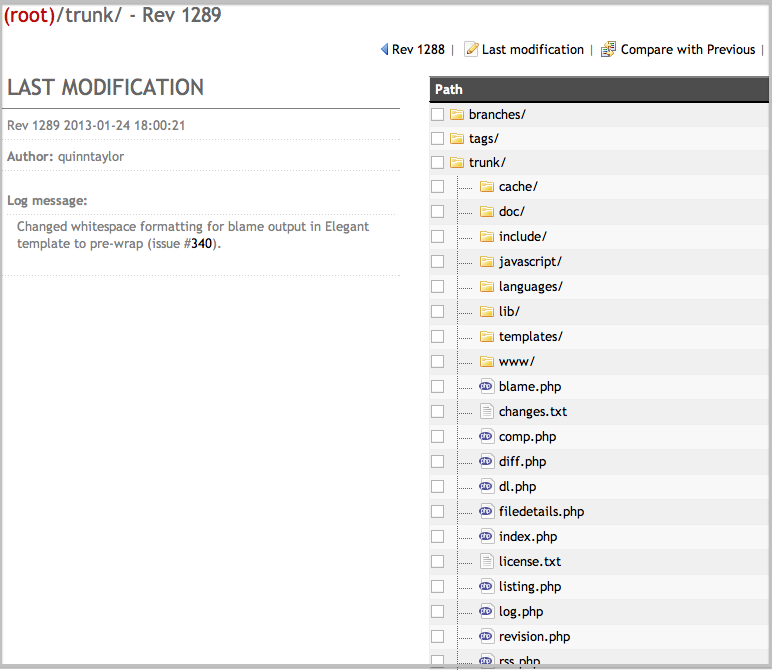Click the folder icon beside branches/
772x670 pixels.
pos(457,114)
